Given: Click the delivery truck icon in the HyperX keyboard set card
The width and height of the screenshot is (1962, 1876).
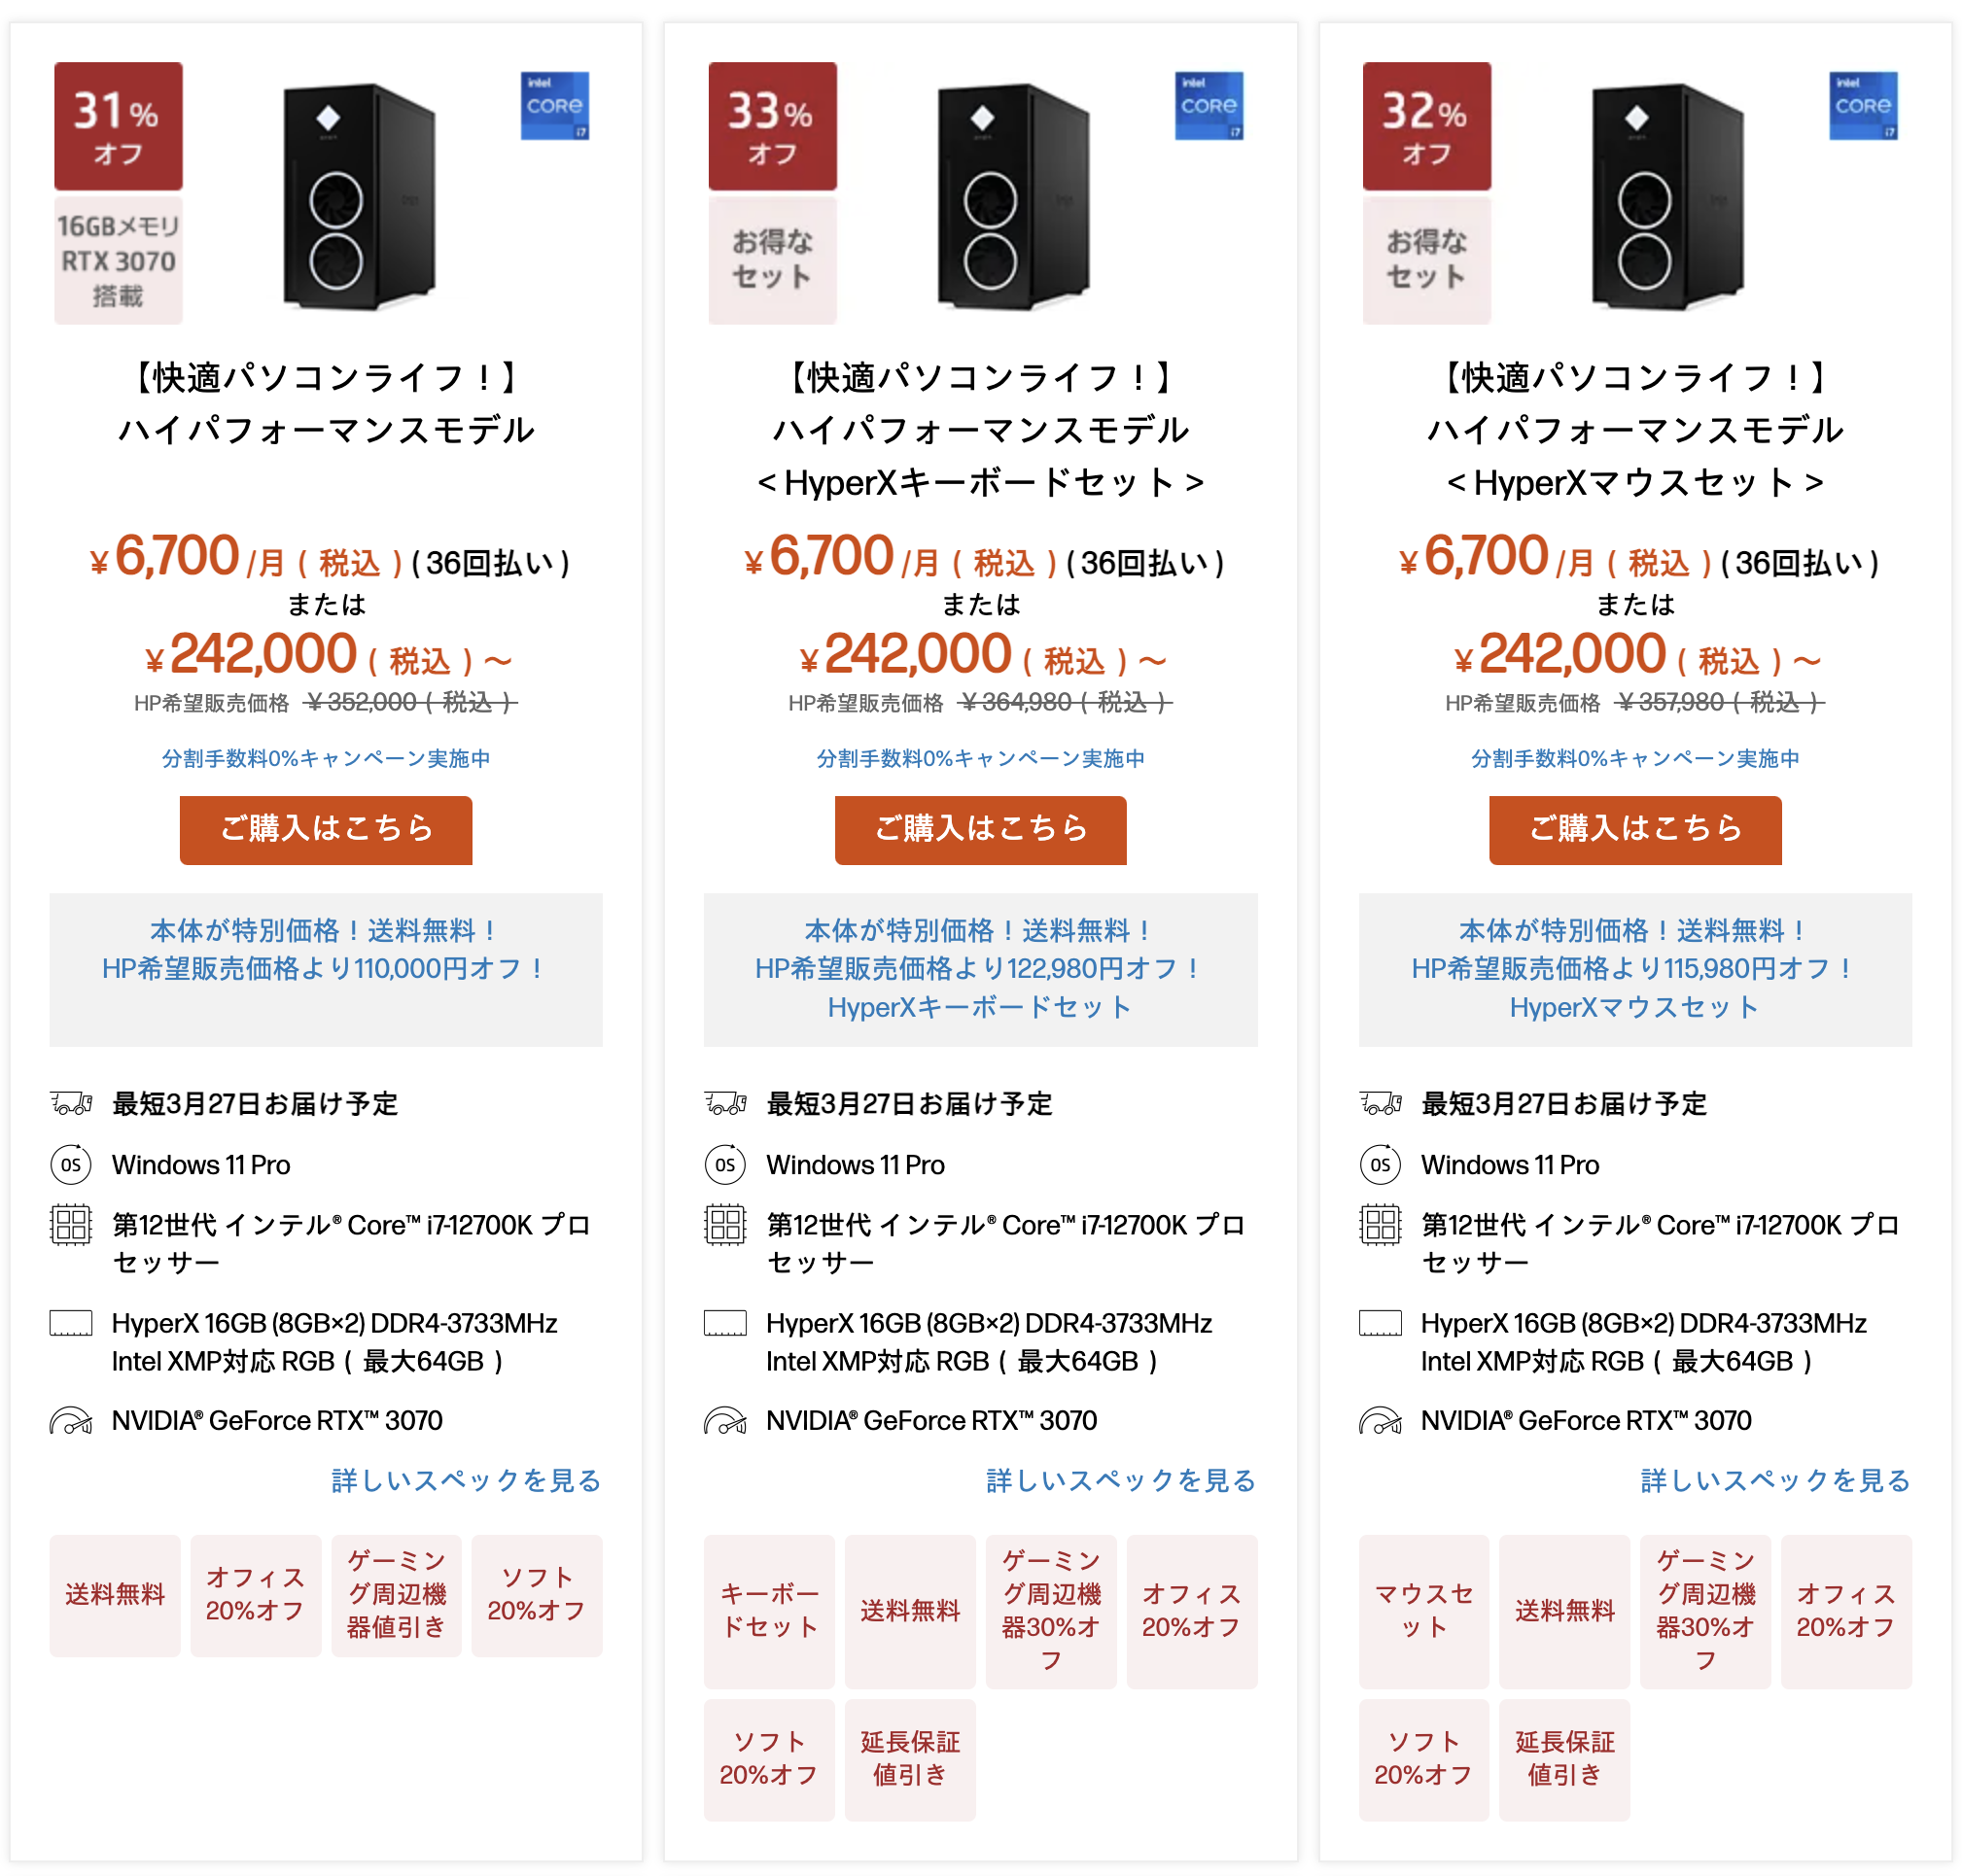Looking at the screenshot, I should (725, 1103).
